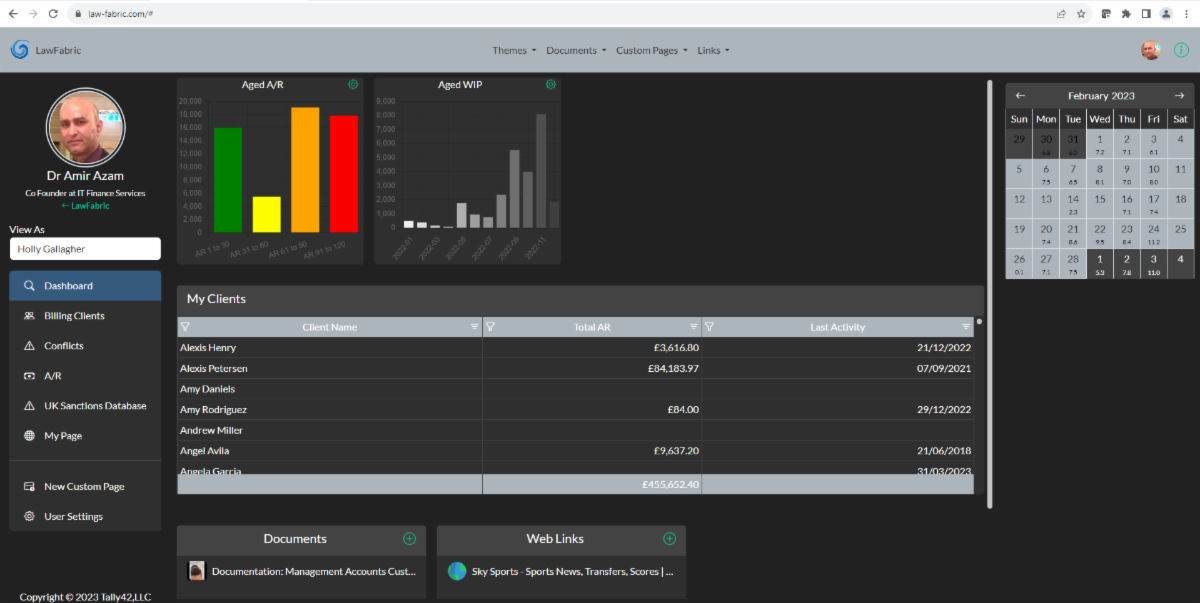Open the Themes dropdown menu

(514, 50)
